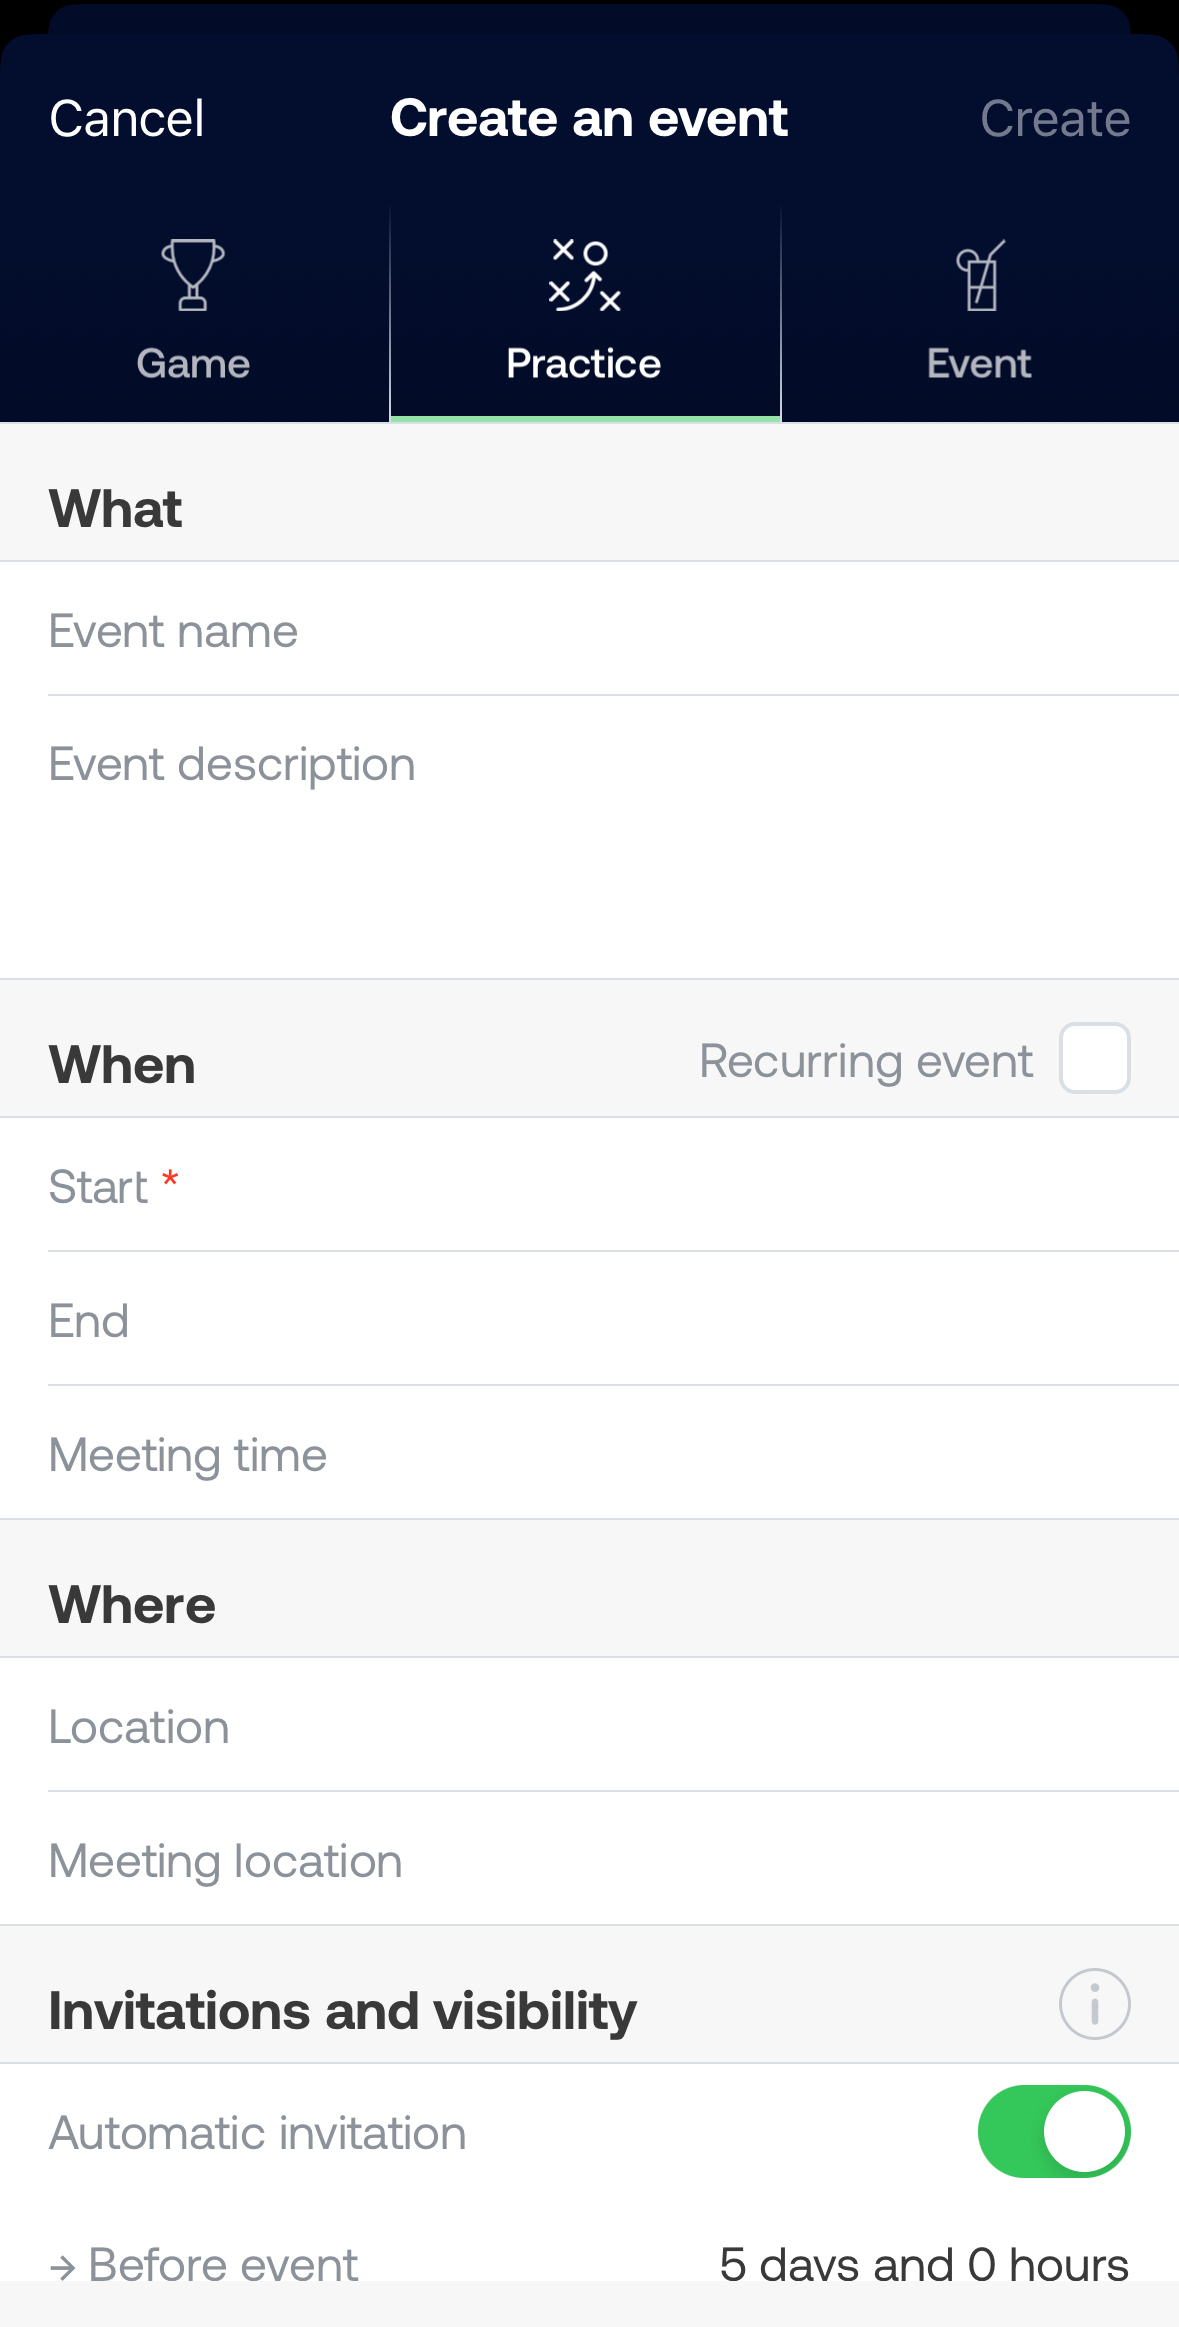Tap Create in the header
The width and height of the screenshot is (1179, 2327).
(1055, 119)
